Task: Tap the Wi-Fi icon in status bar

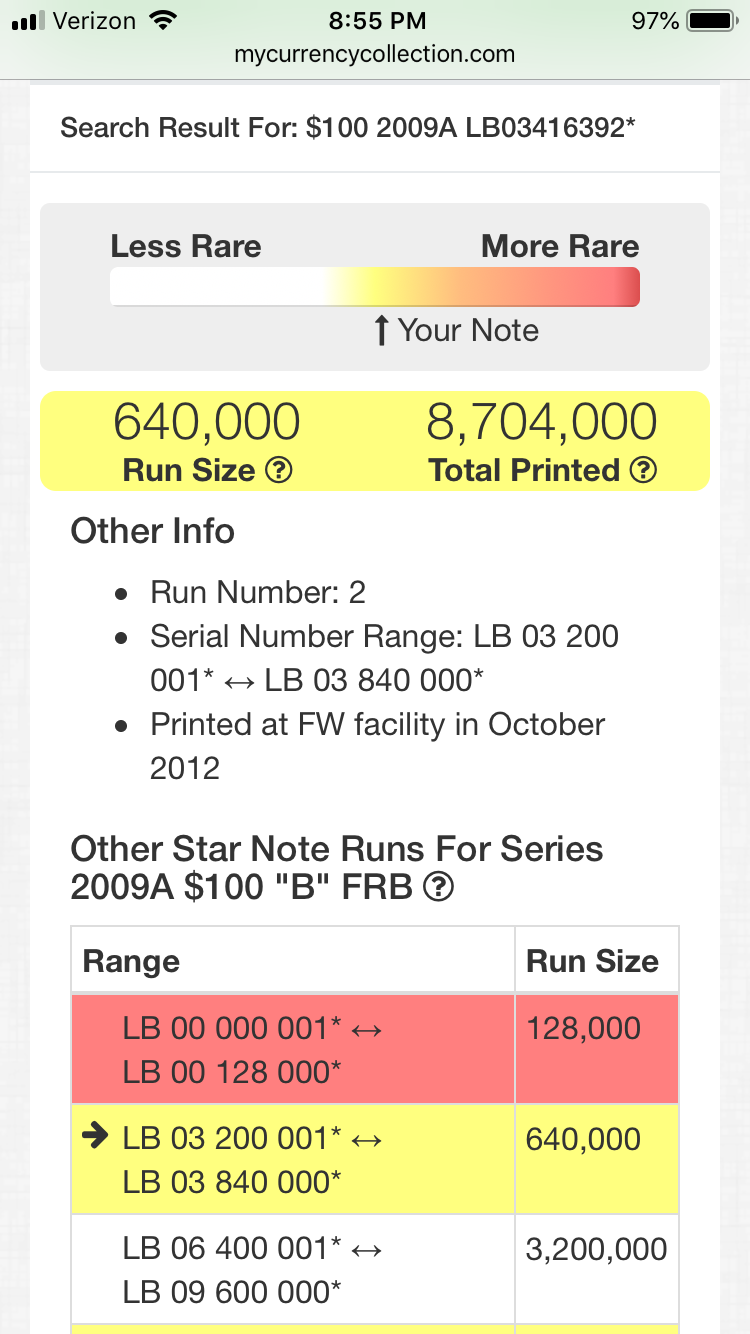Action: click(160, 20)
